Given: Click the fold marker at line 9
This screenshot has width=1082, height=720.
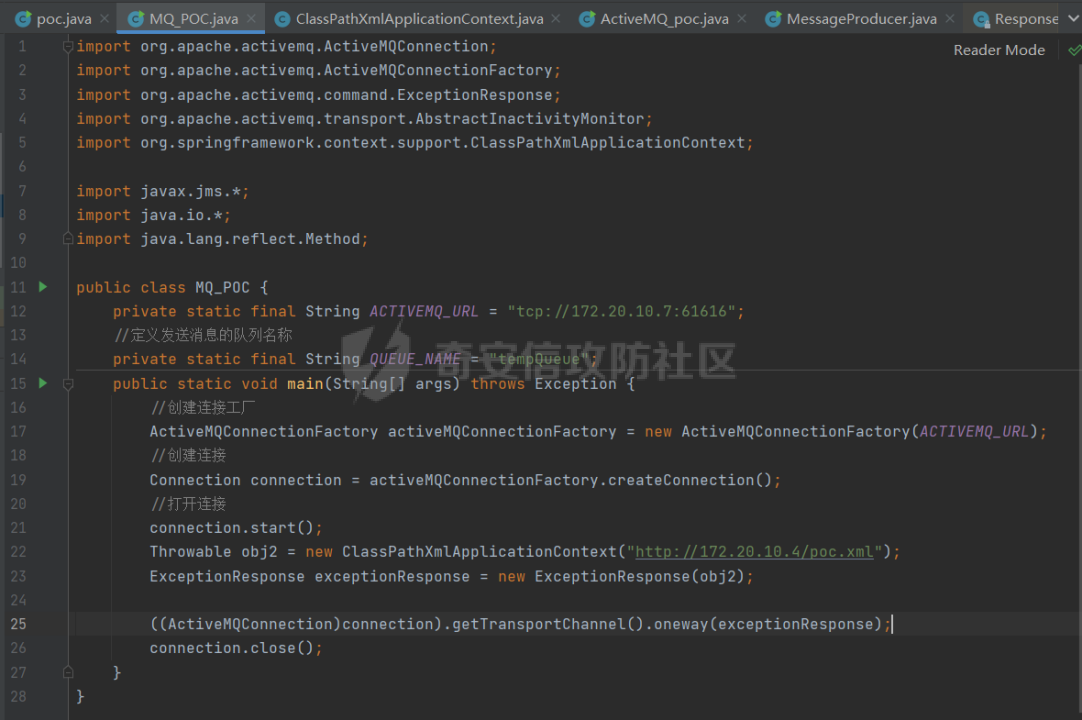Looking at the screenshot, I should (68, 239).
